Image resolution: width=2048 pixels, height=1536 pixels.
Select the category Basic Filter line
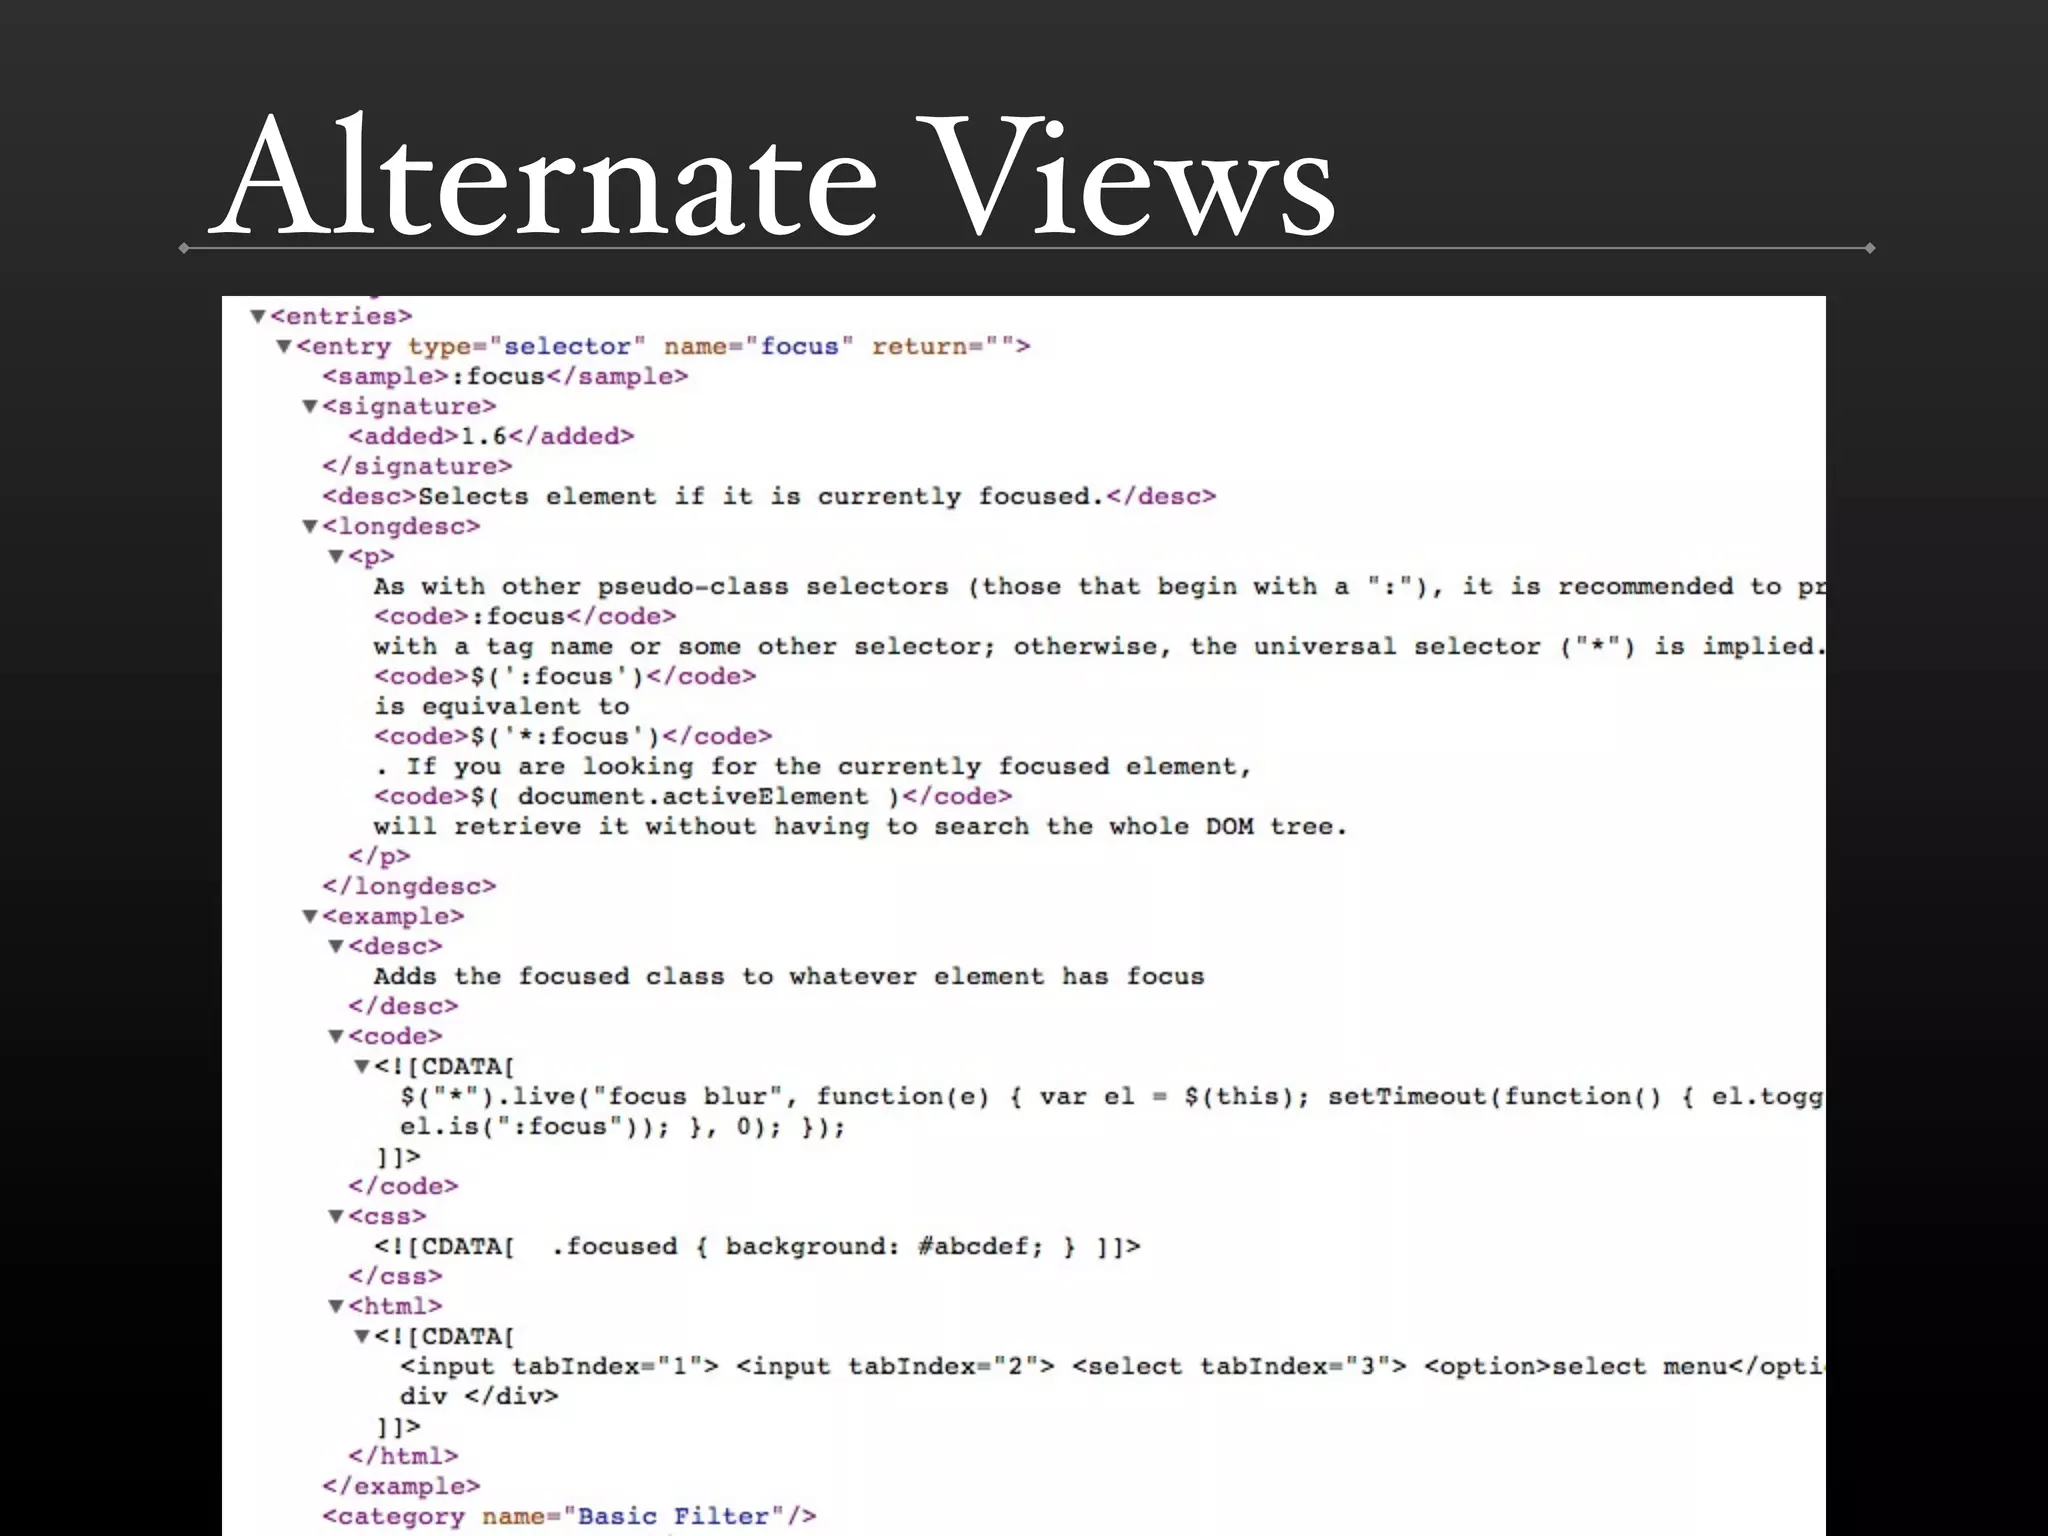(569, 1517)
